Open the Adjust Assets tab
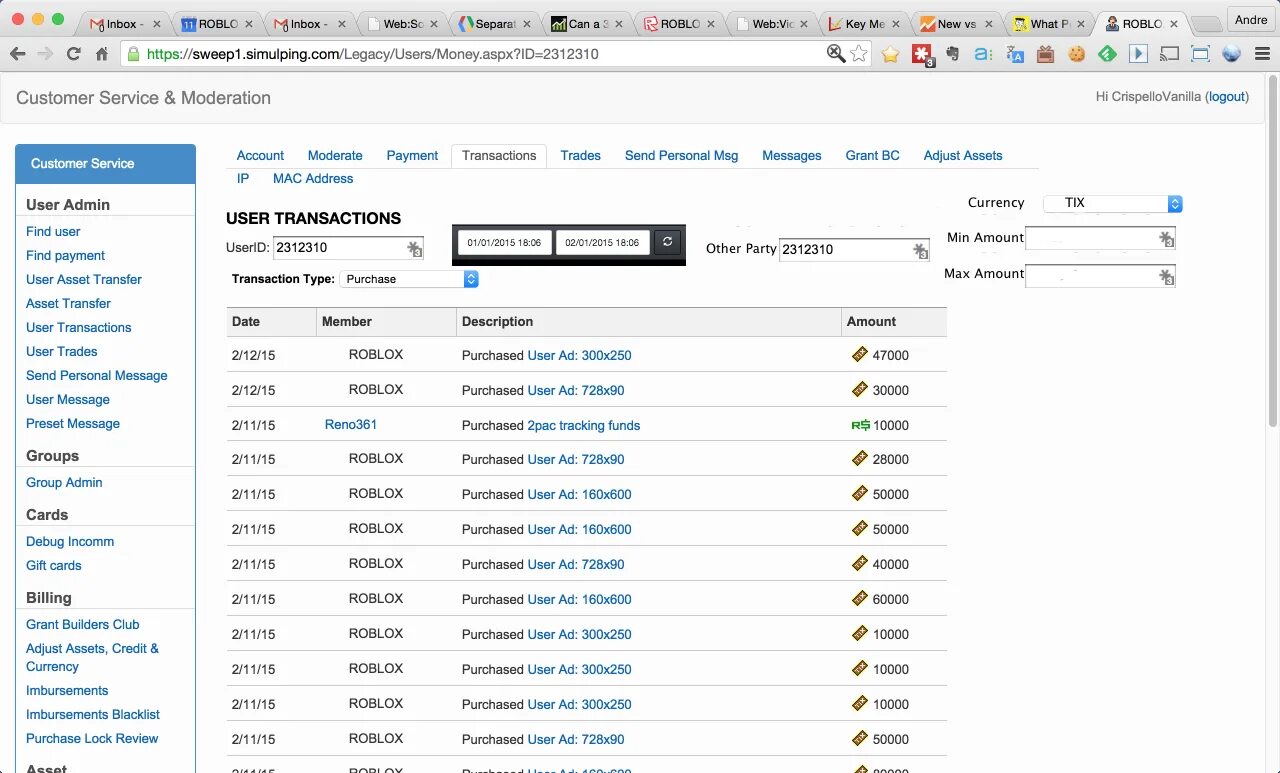1280x773 pixels. tap(963, 155)
